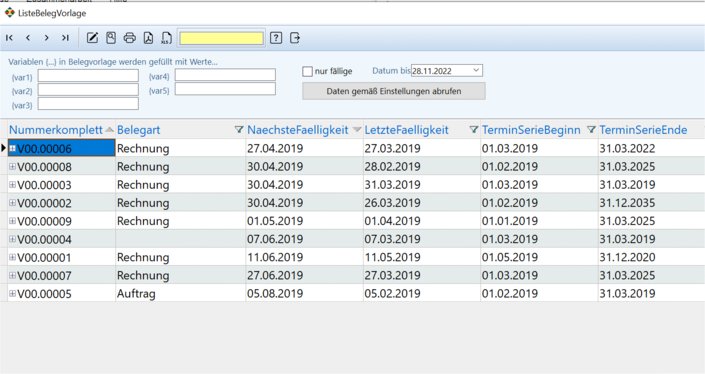Open filter for Belegart column
705x374 pixels.
[239, 129]
